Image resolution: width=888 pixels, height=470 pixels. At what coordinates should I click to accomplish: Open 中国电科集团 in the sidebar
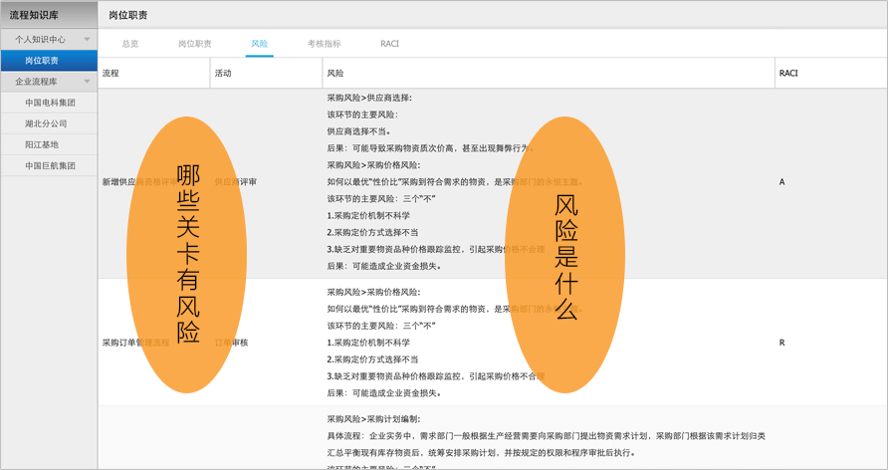[x=50, y=102]
